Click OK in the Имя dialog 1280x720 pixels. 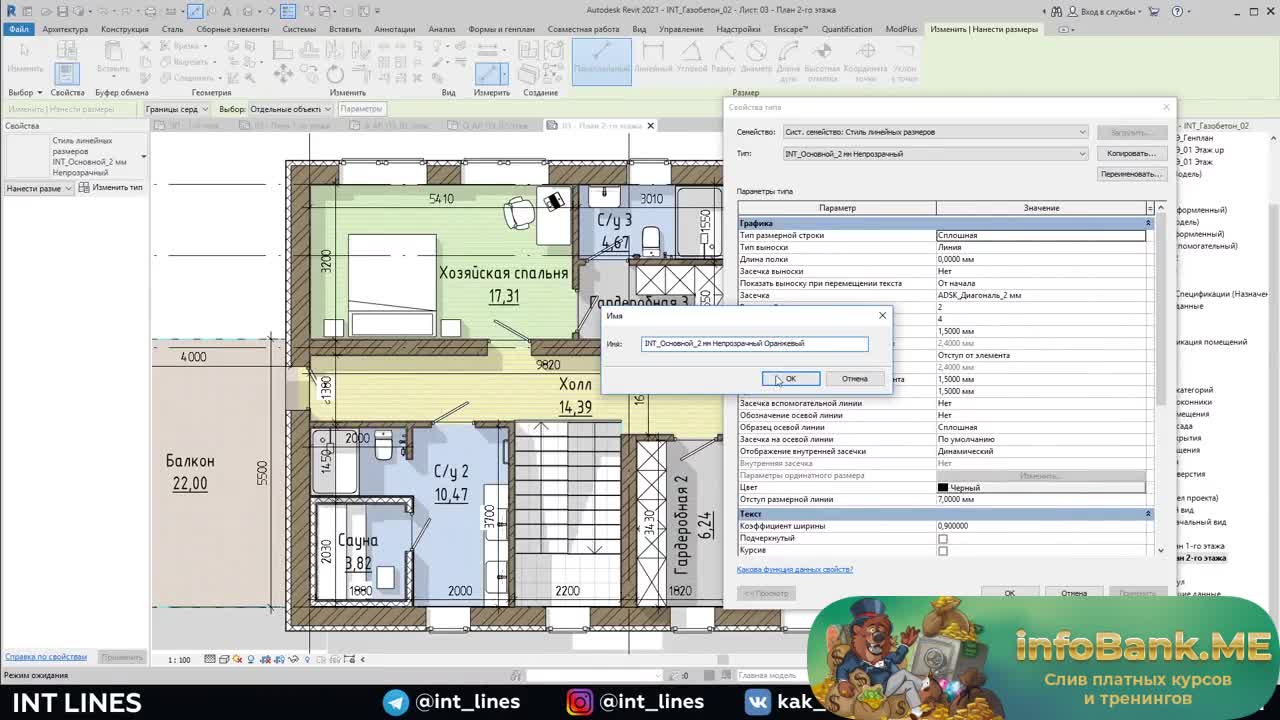pos(791,379)
